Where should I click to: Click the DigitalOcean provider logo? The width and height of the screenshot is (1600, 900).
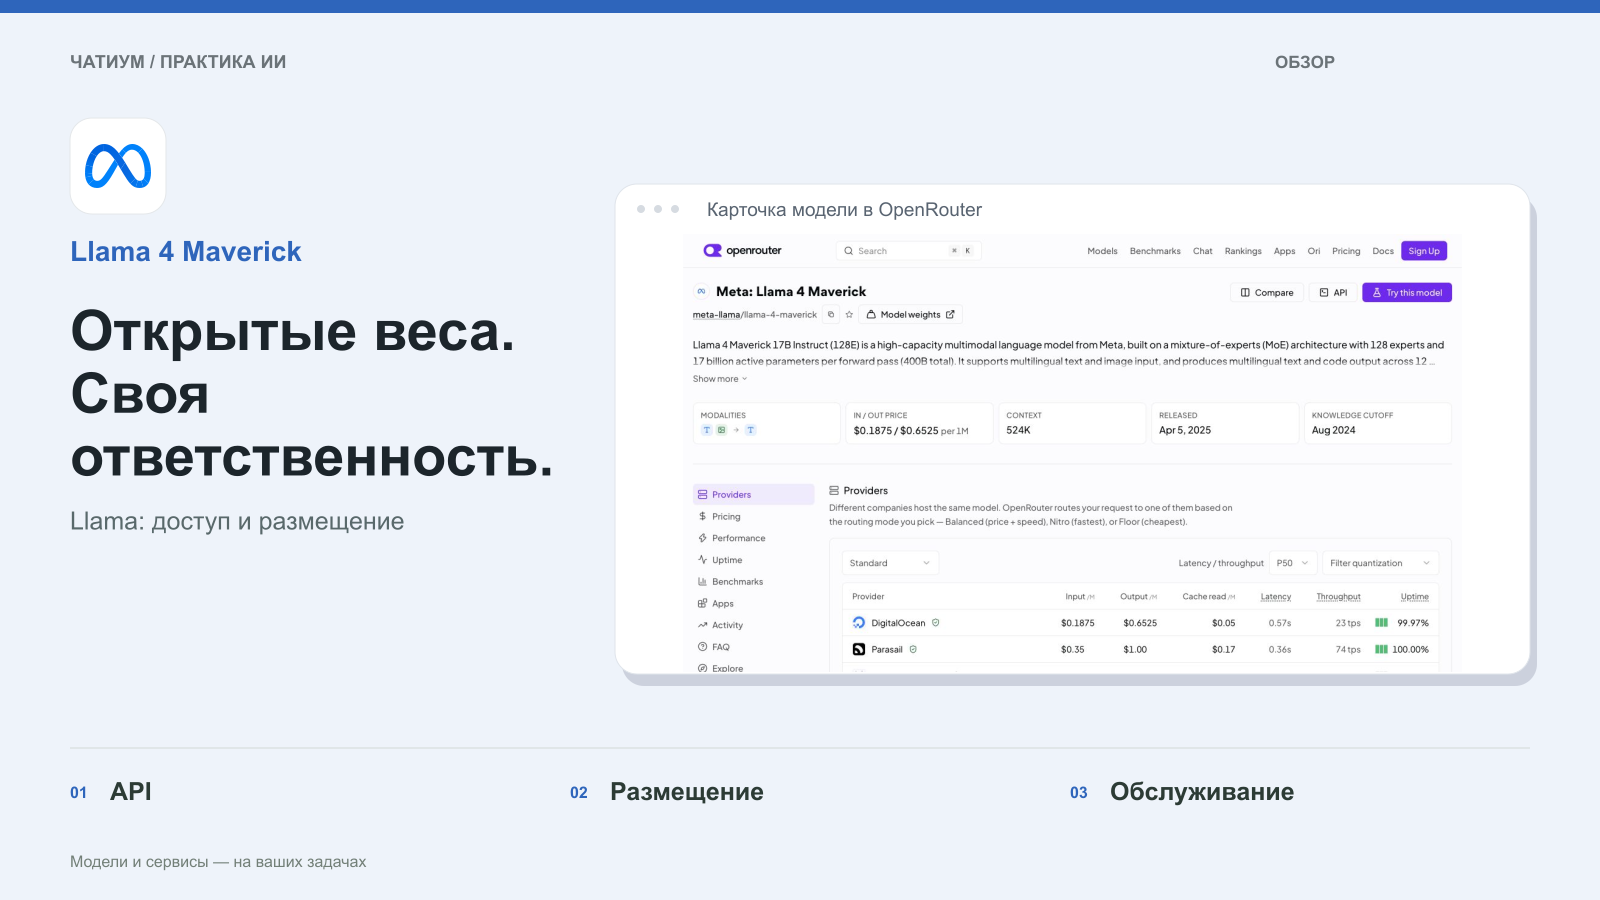point(859,623)
